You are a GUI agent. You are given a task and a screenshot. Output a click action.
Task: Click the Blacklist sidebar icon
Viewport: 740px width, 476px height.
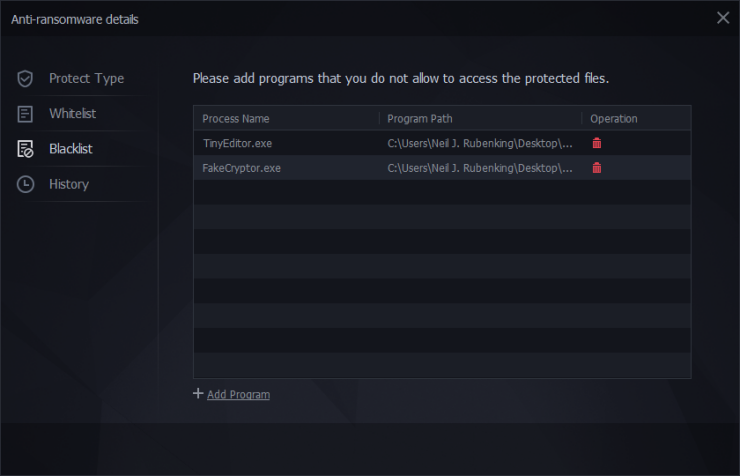(26, 149)
